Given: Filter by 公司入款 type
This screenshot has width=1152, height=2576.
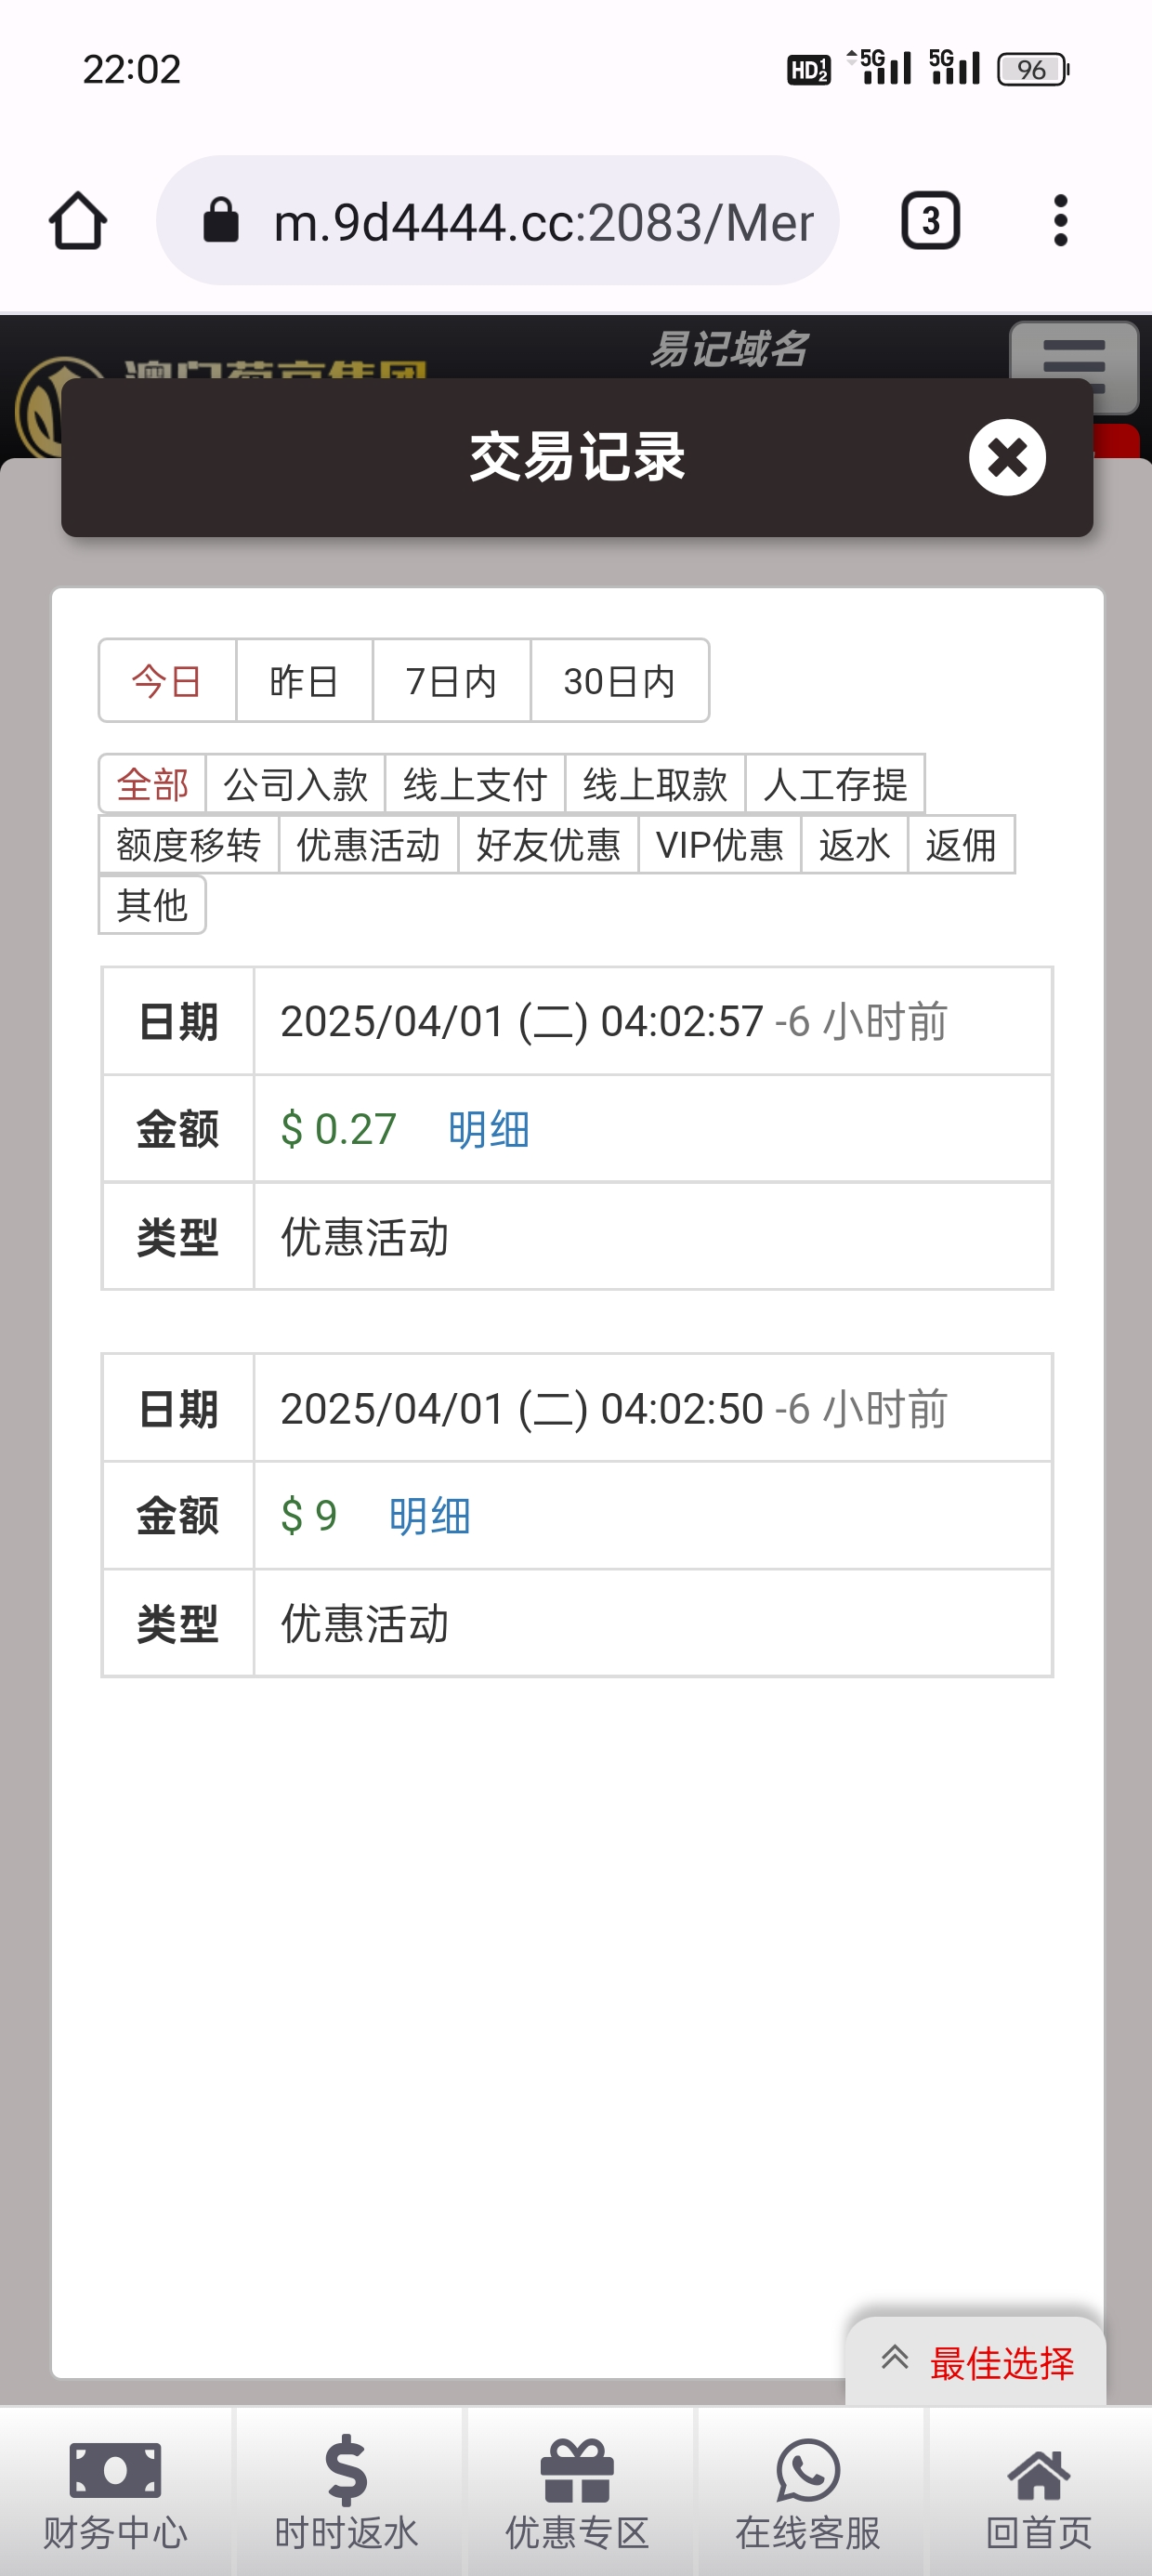Looking at the screenshot, I should pos(295,784).
